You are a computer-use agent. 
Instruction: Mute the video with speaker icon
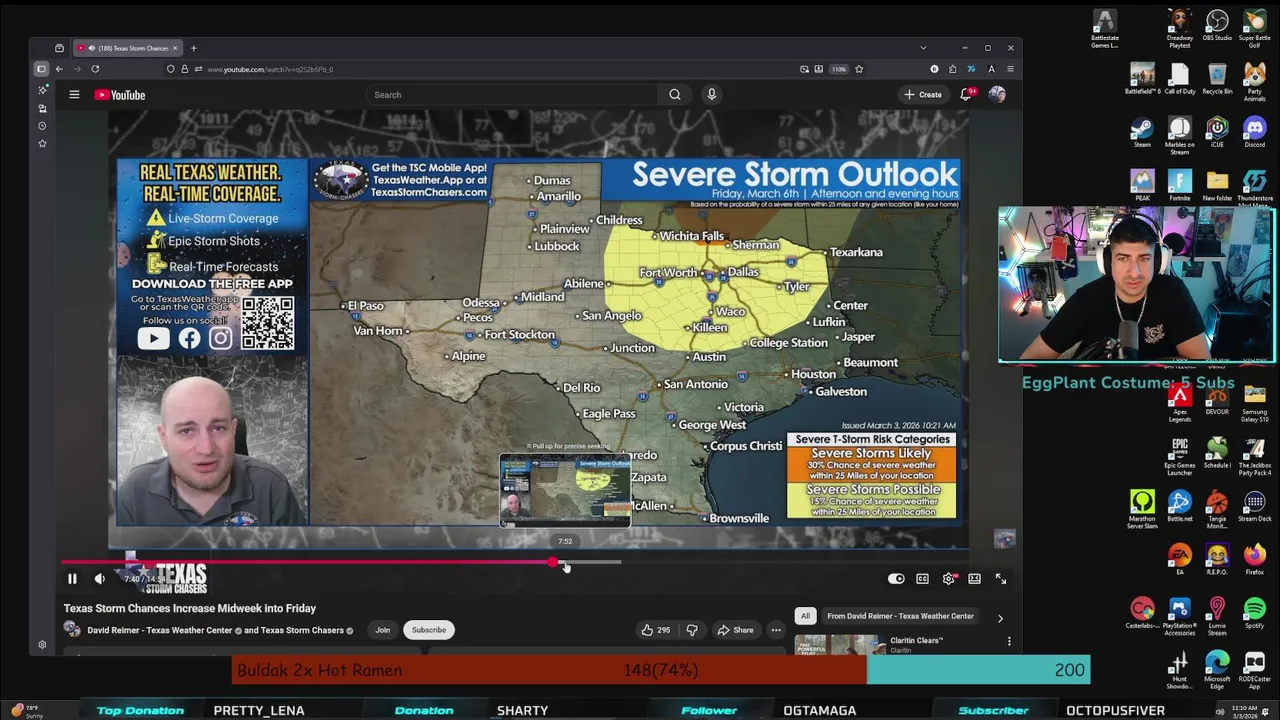(x=99, y=579)
